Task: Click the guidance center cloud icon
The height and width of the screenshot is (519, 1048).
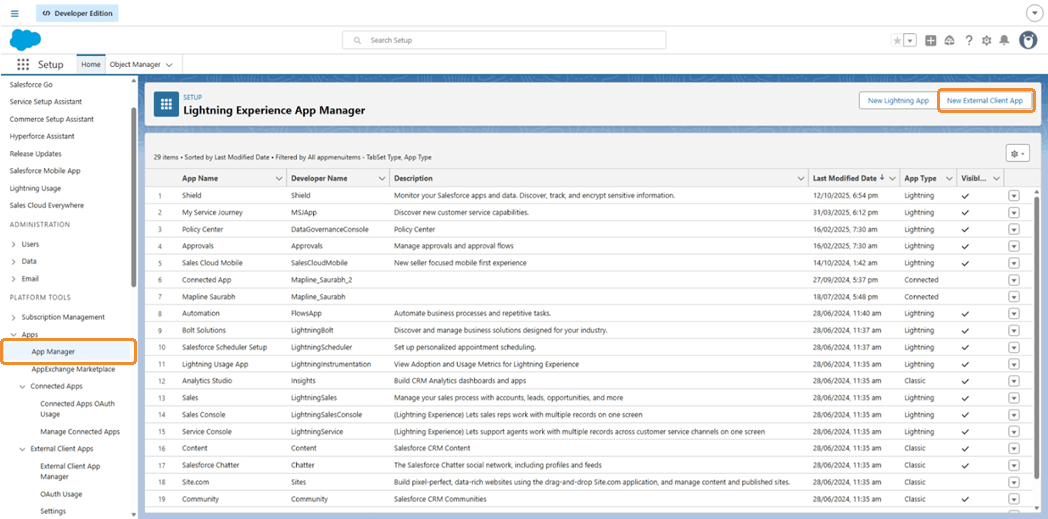Action: (x=949, y=41)
